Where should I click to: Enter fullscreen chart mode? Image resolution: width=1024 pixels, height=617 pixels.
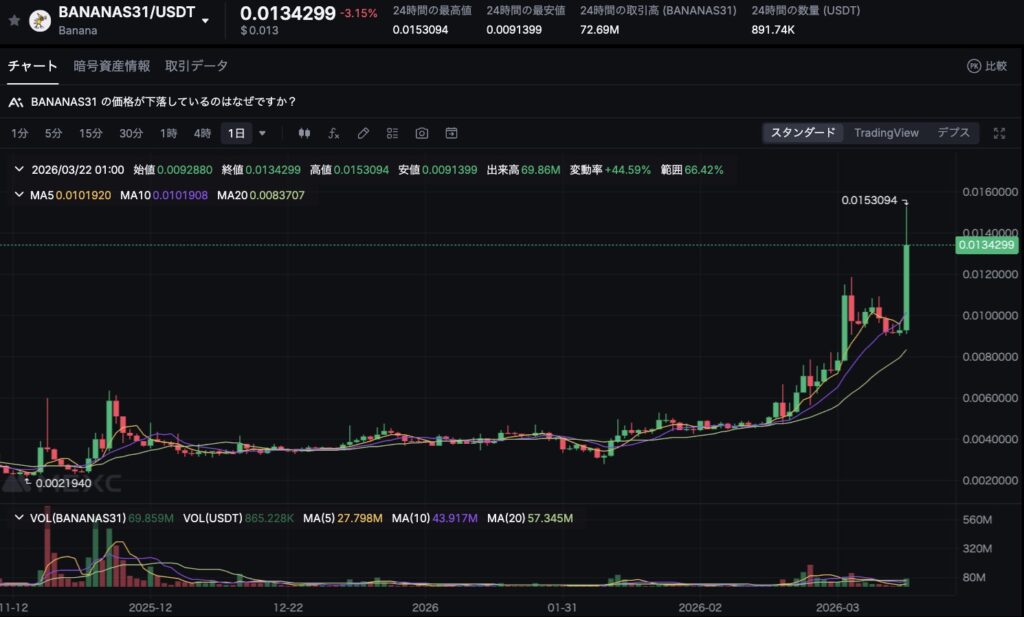coord(999,133)
